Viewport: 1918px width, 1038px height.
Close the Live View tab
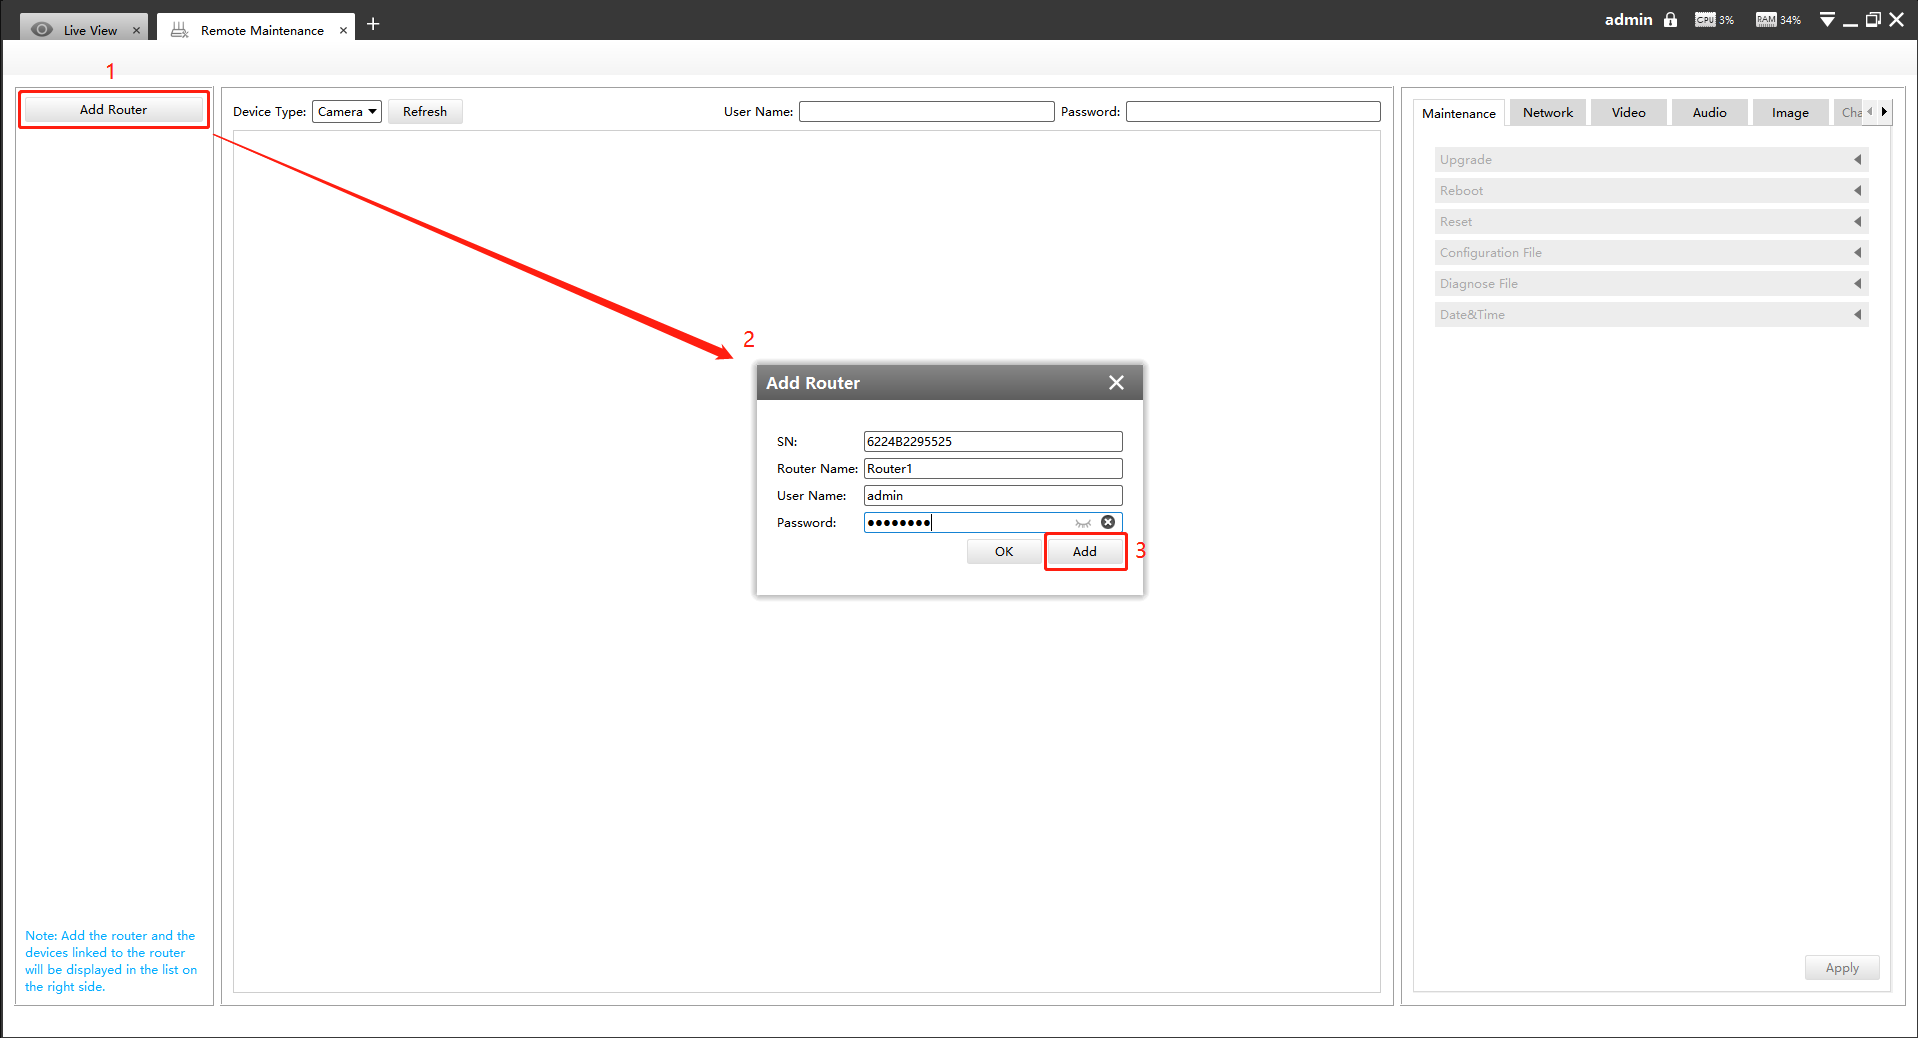[137, 30]
